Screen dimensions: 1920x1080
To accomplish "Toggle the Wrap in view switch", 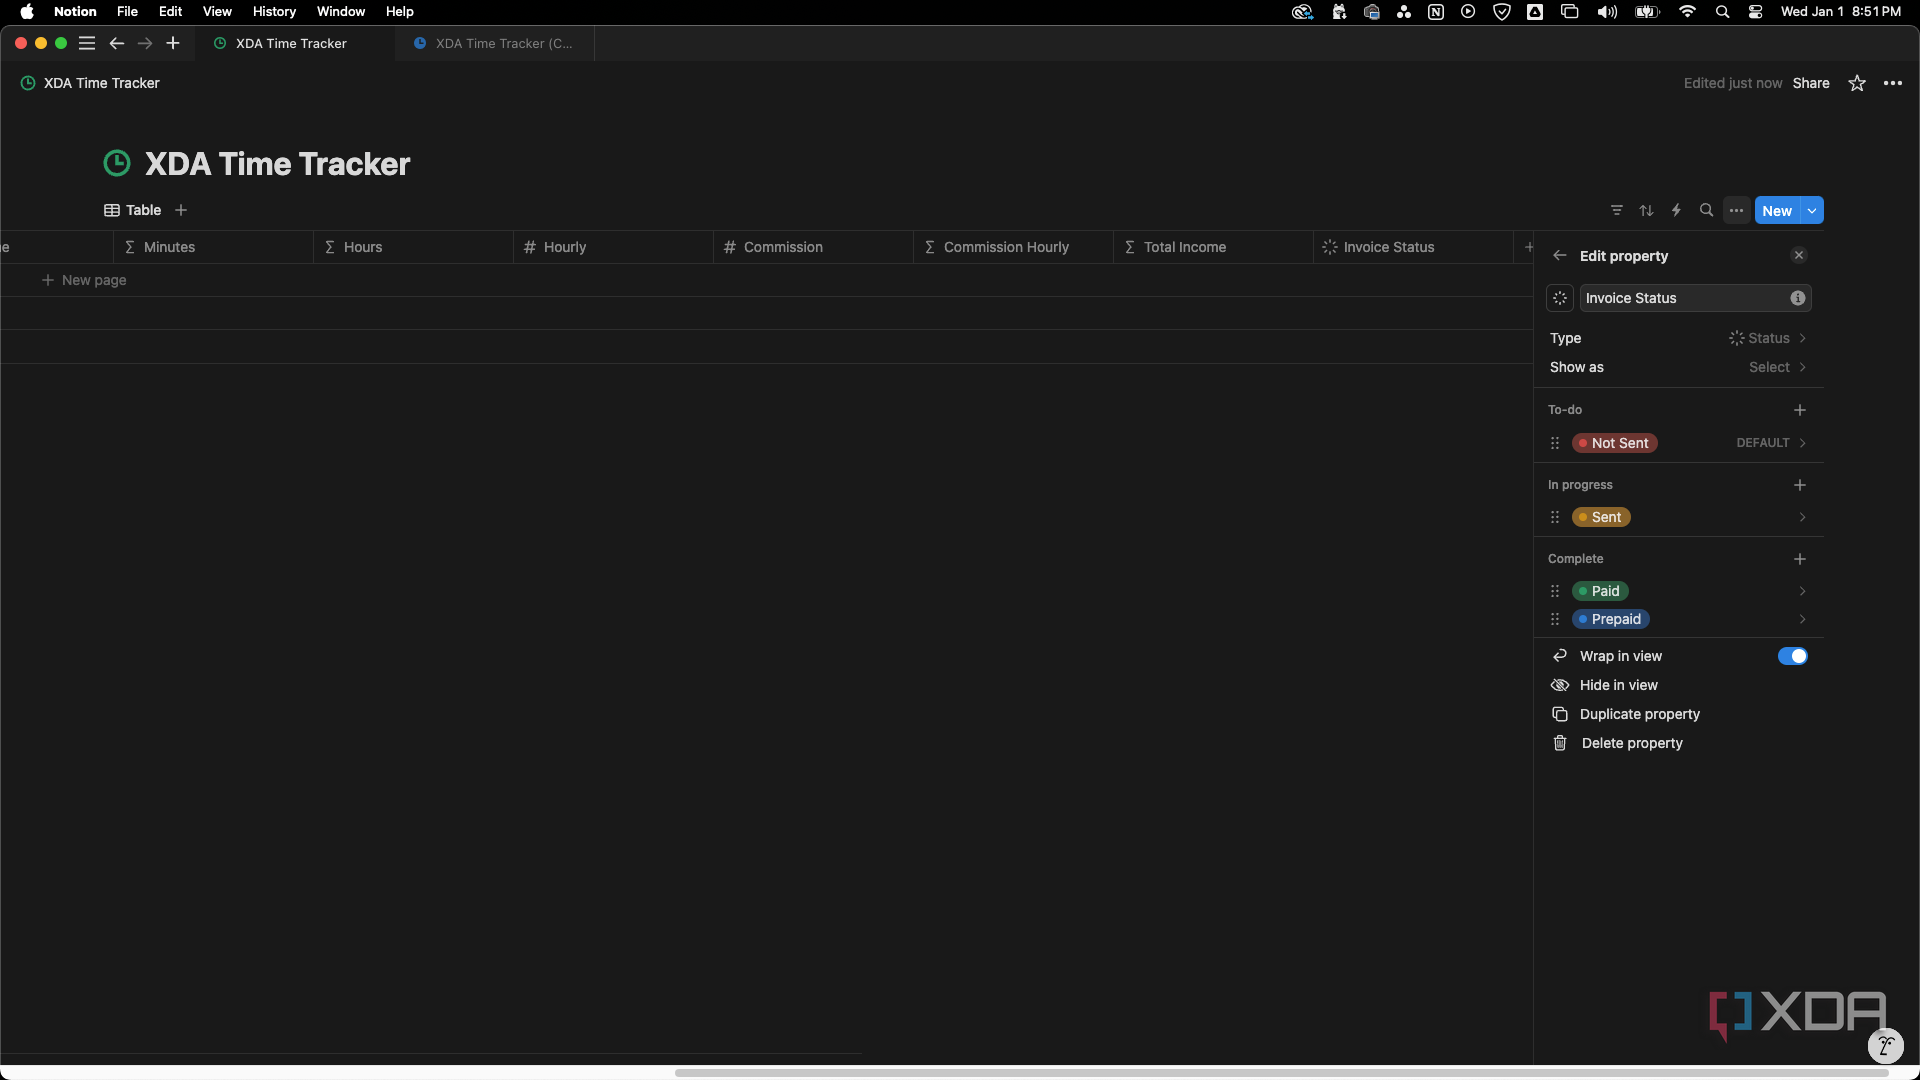I will 1793,656.
